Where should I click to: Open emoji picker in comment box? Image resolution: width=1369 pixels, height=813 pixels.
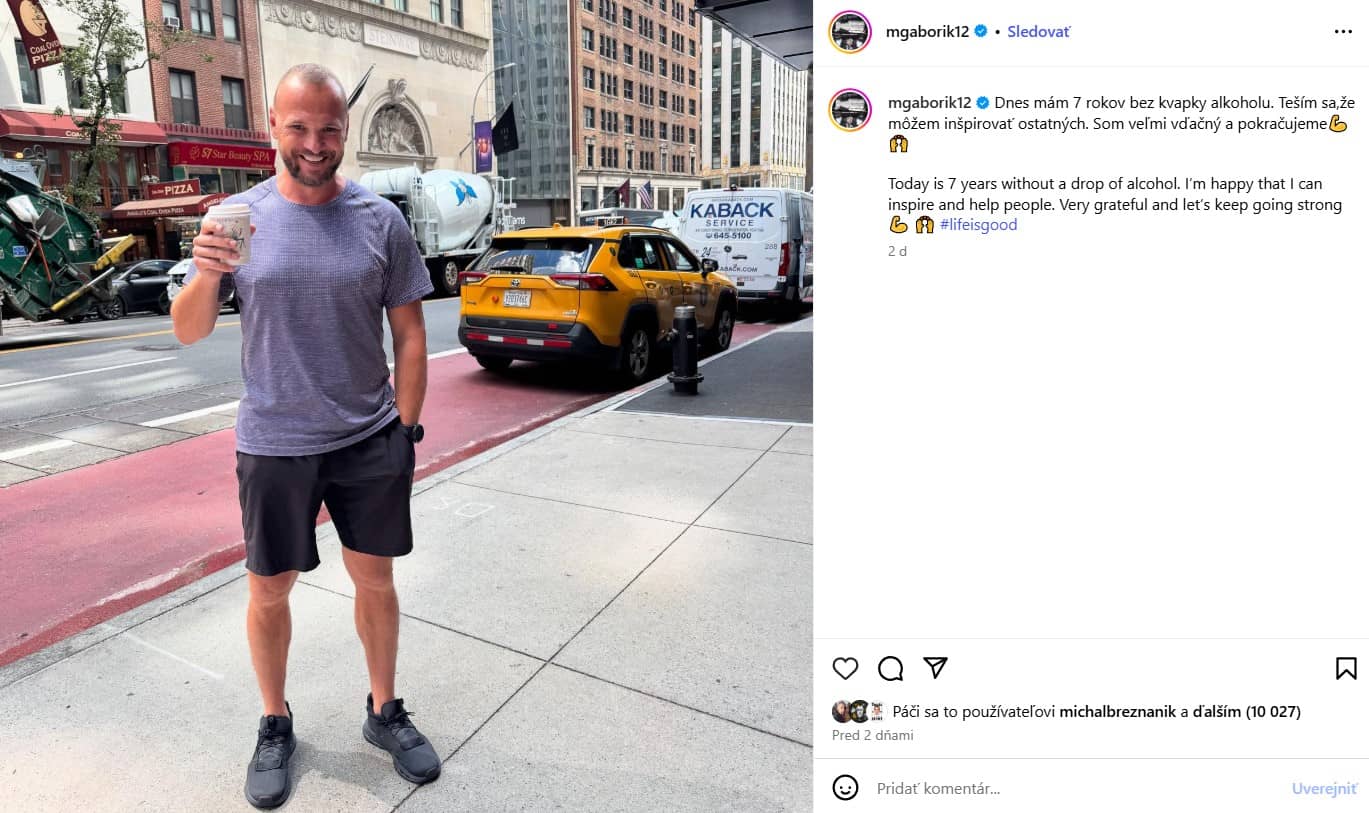[845, 788]
